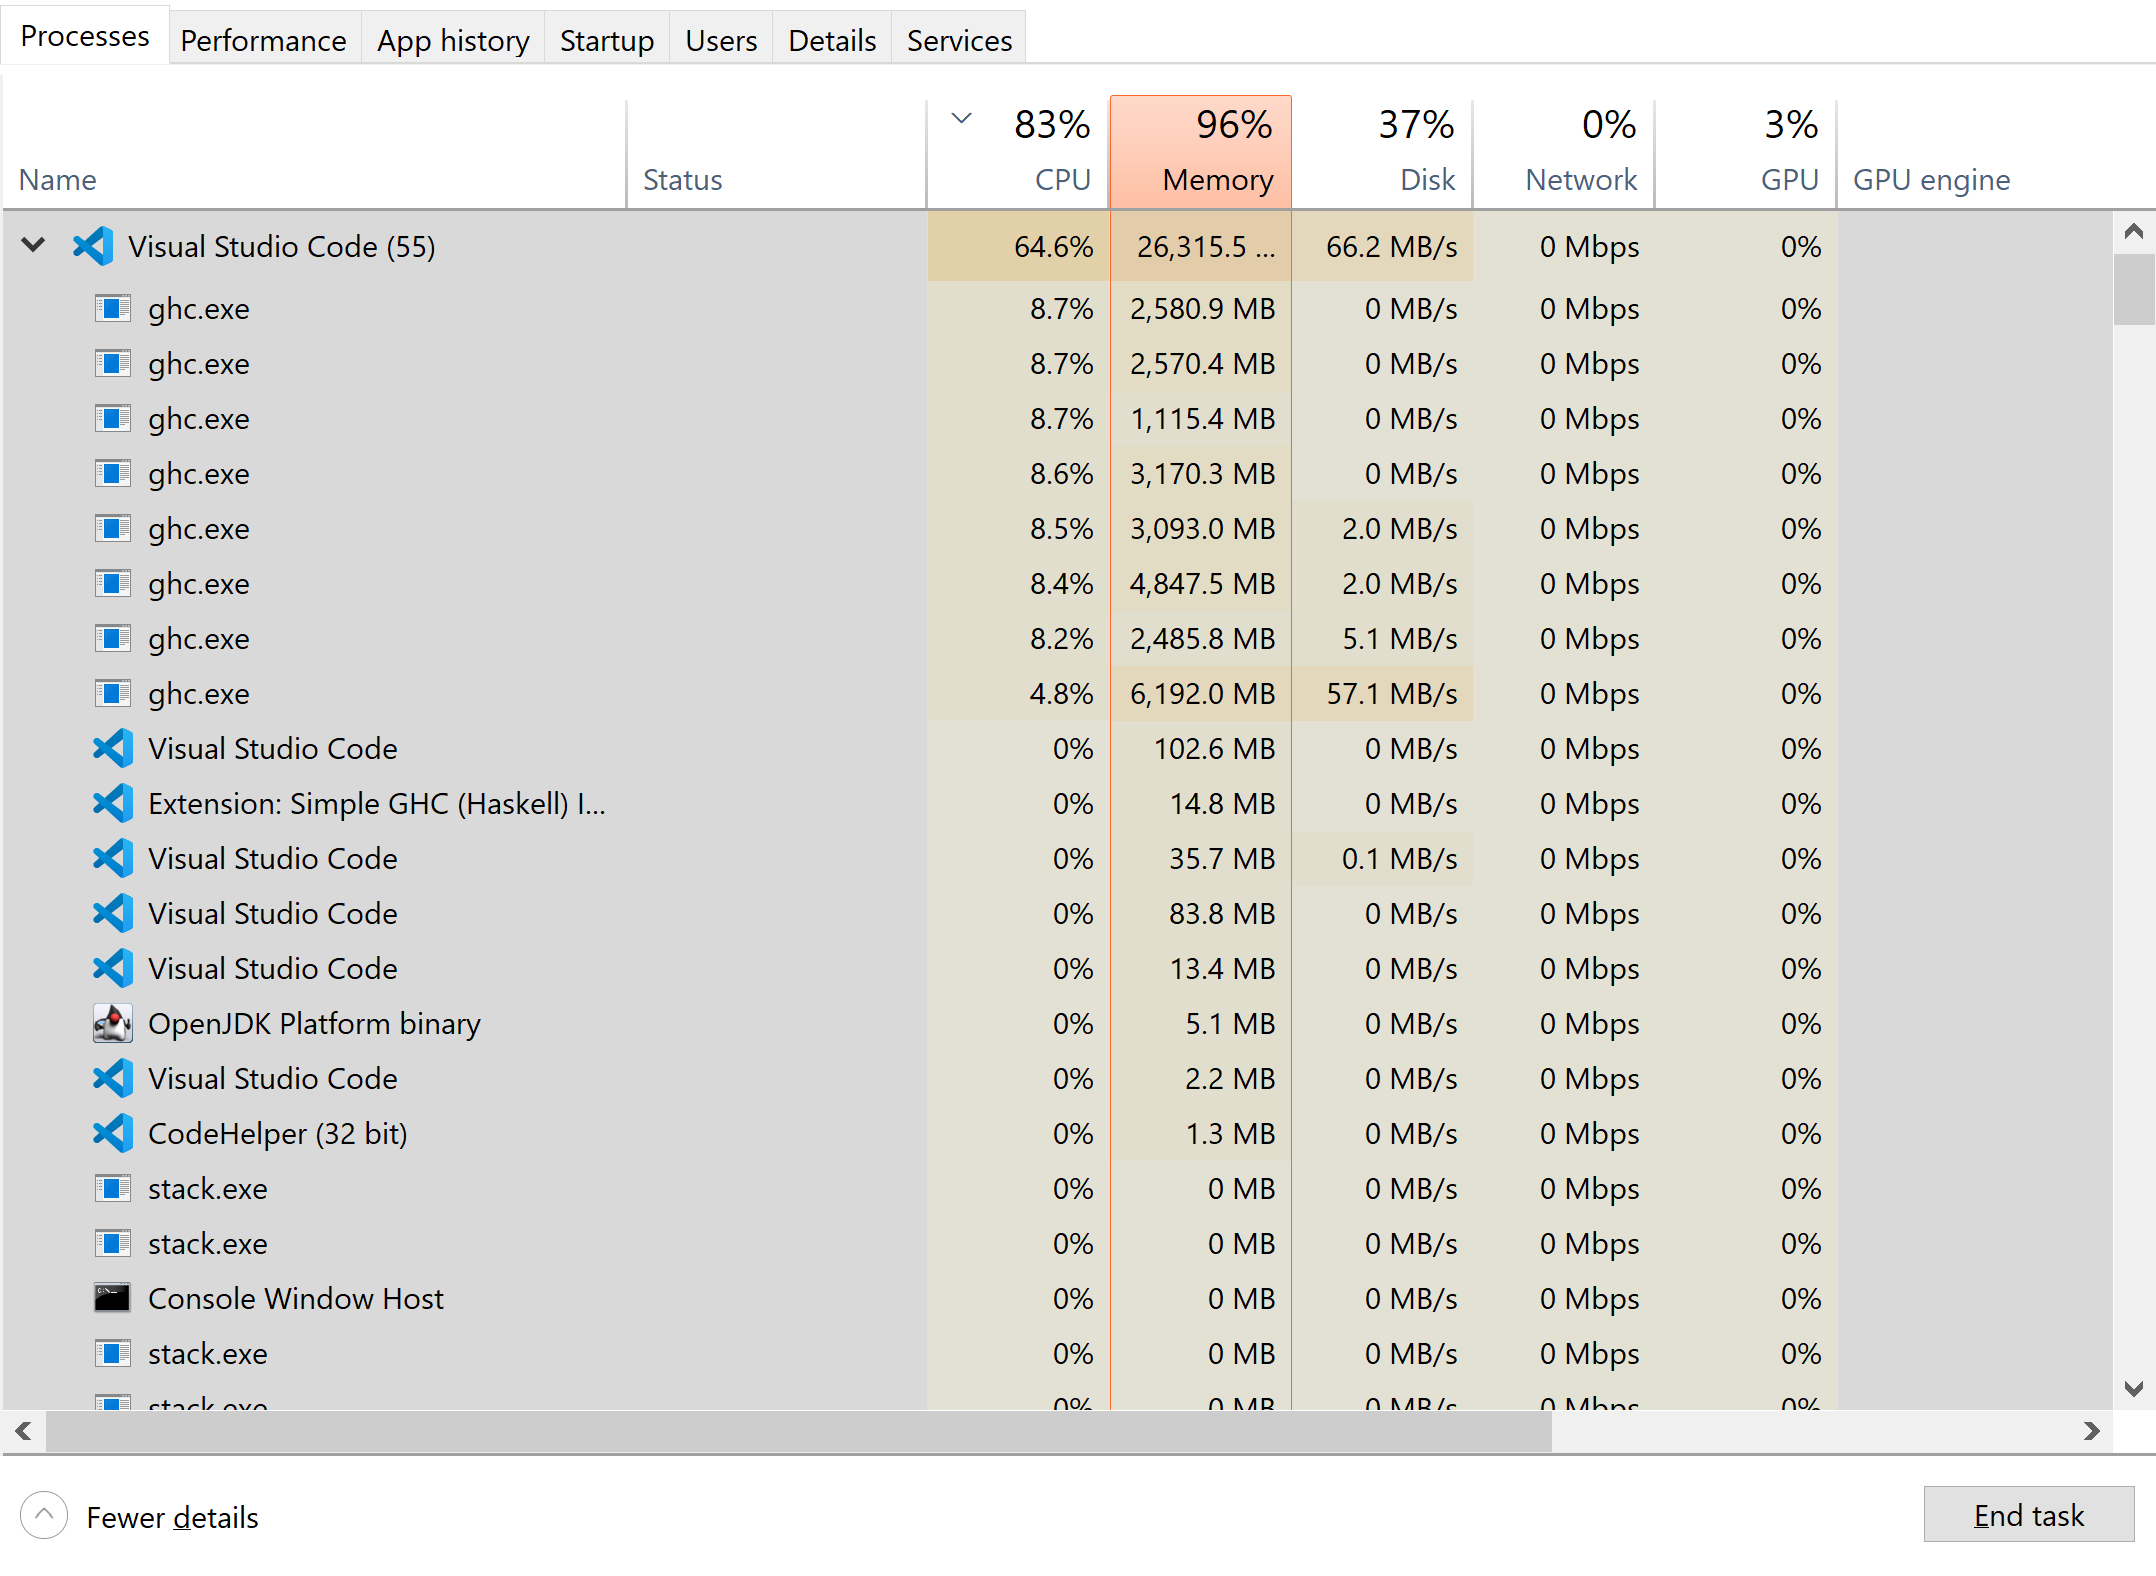Switch to the Performance tab
This screenshot has width=2156, height=1576.
263,40
